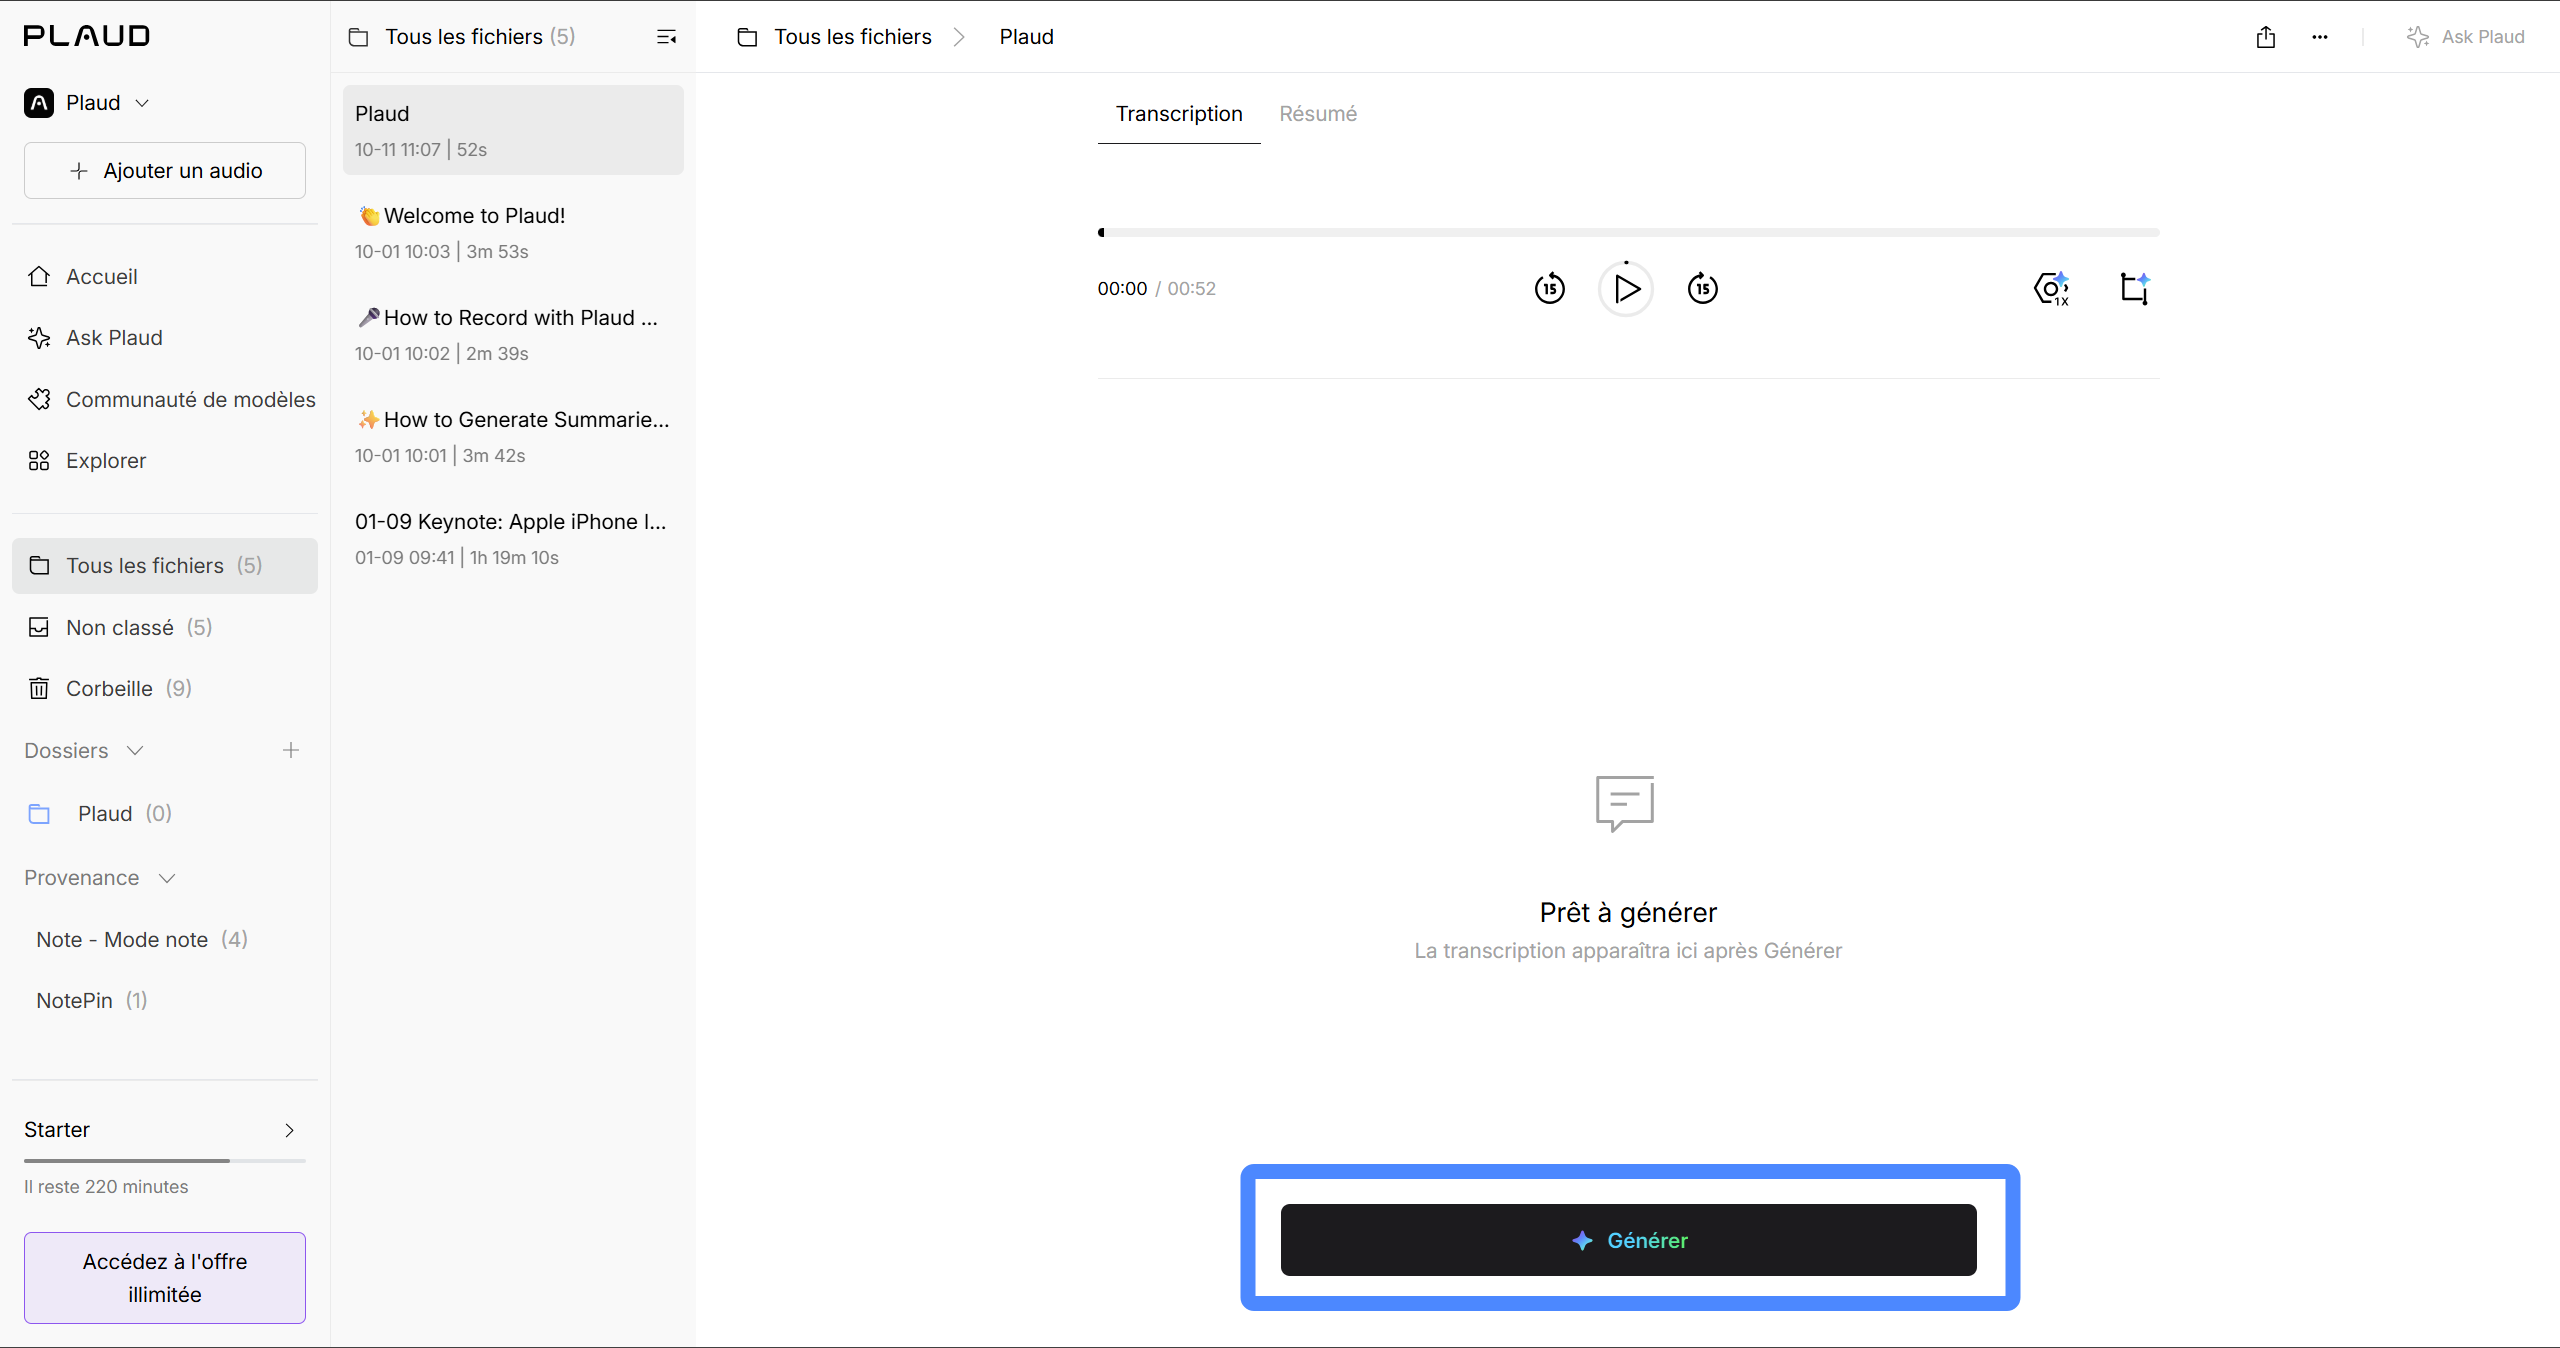Click the Communauté de modèles puzzle icon
2560x1348 pixels.
[x=39, y=400]
